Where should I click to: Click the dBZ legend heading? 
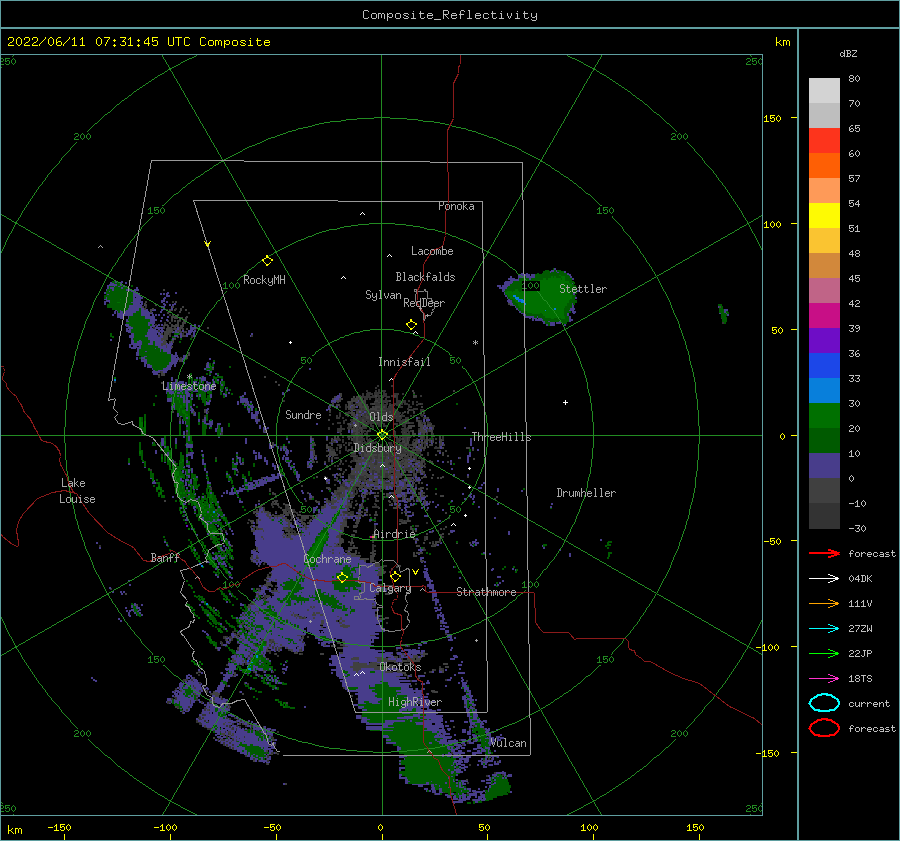tap(848, 53)
